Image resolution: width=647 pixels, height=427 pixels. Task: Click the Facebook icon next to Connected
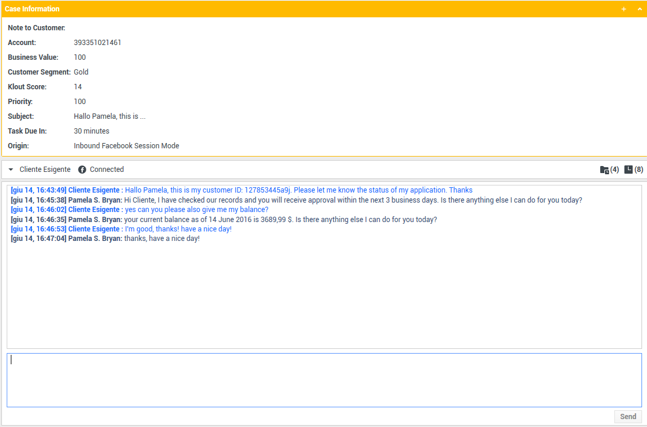coord(82,170)
